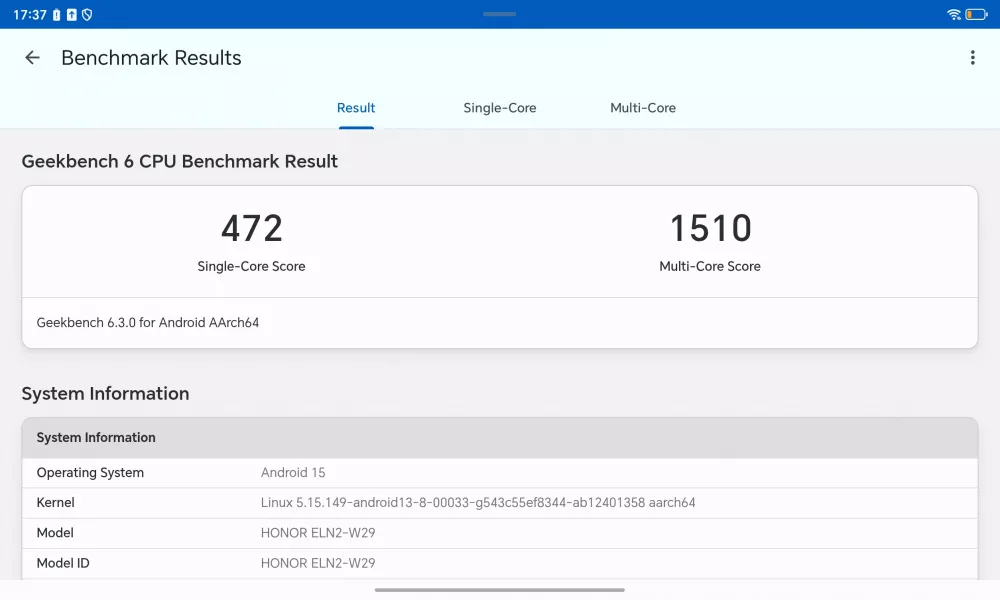
Task: Tap the Kernel row label
Action: point(55,502)
